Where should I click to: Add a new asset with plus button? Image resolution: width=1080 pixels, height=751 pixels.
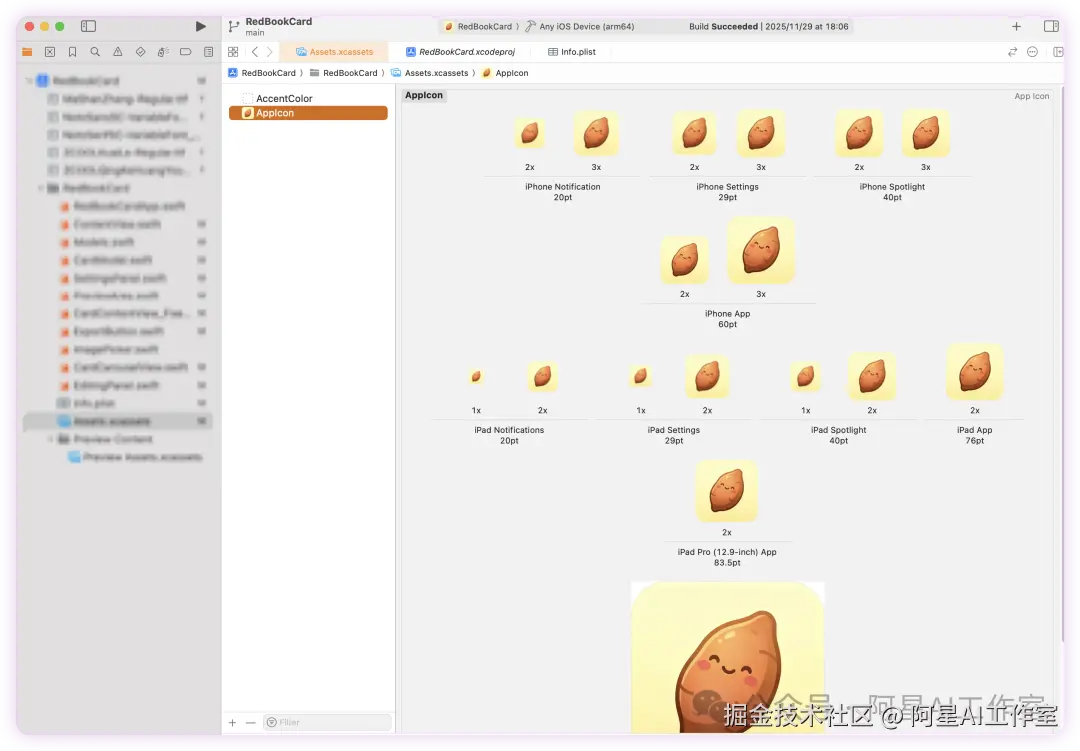tap(233, 723)
